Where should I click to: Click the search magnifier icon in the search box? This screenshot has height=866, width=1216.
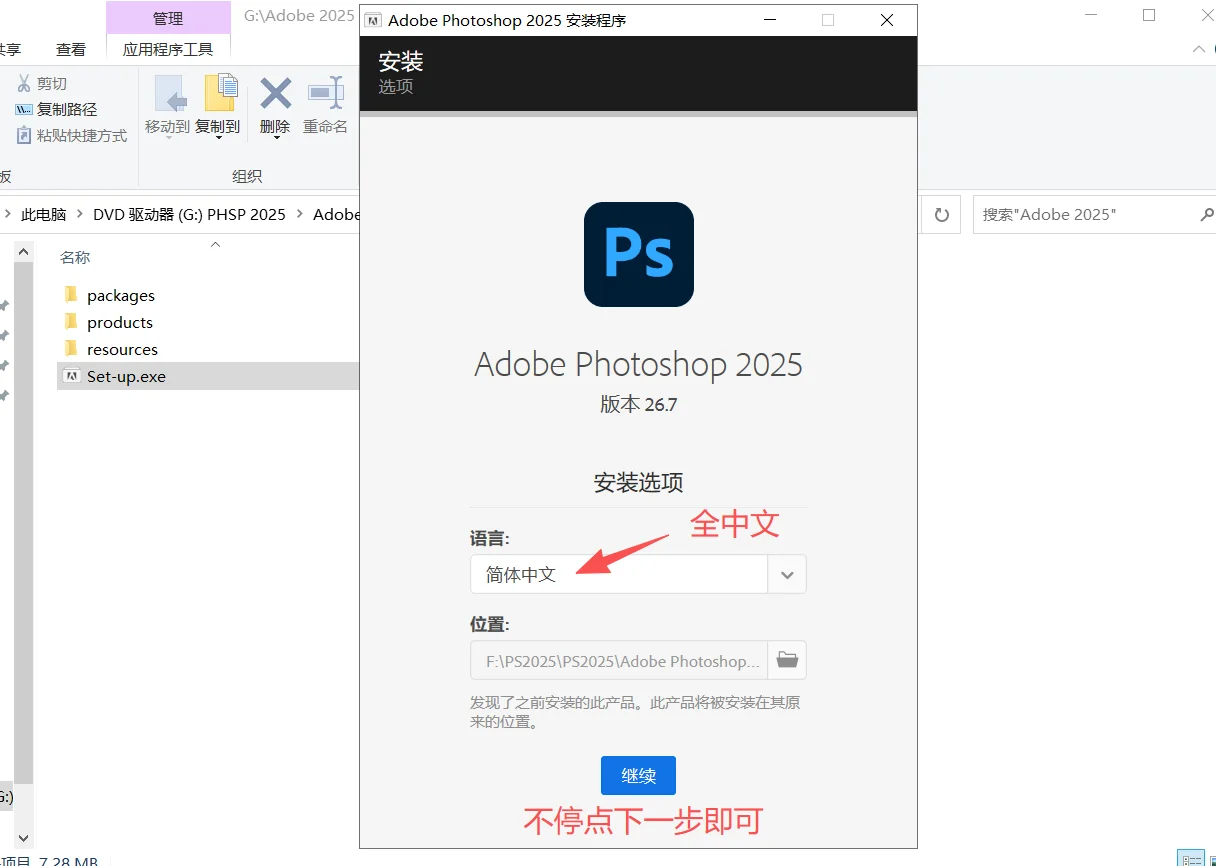[1206, 214]
